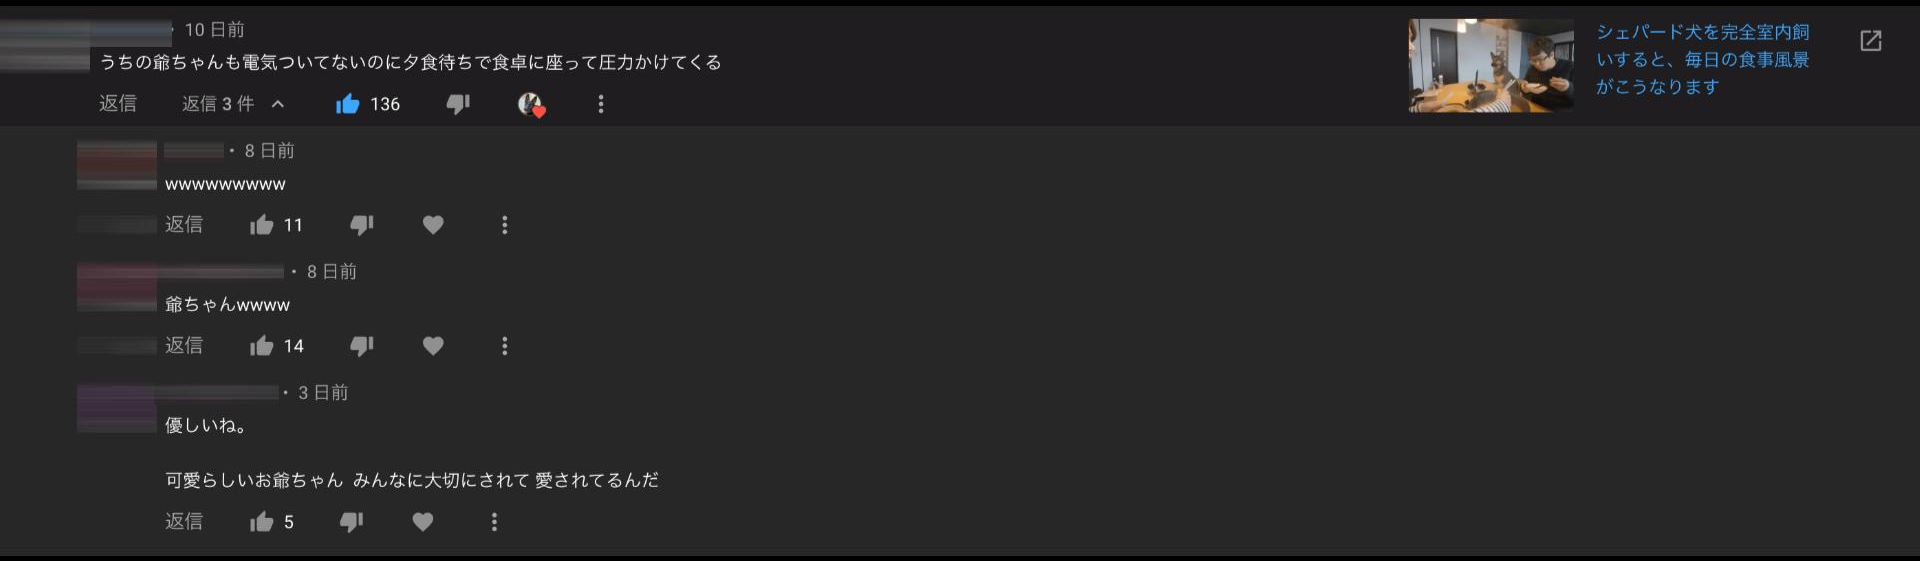The height and width of the screenshot is (561, 1920).
Task: Like the wwwwwwwwww reply
Action: pyautogui.click(x=262, y=225)
